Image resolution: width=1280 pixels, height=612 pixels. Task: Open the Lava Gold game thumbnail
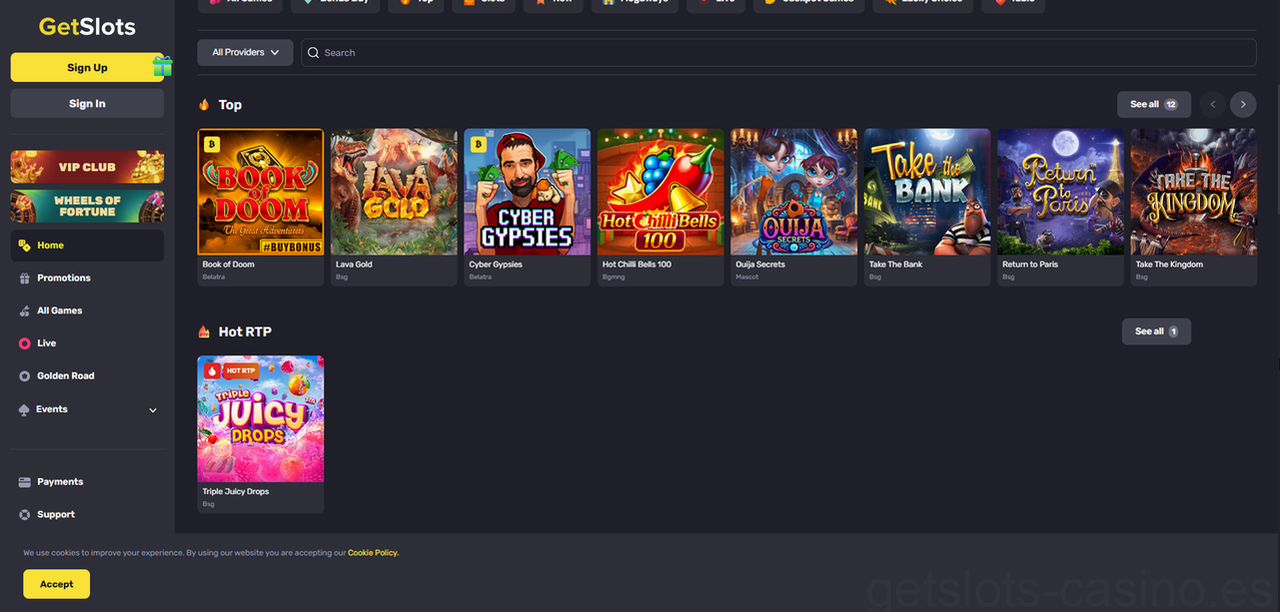(394, 191)
